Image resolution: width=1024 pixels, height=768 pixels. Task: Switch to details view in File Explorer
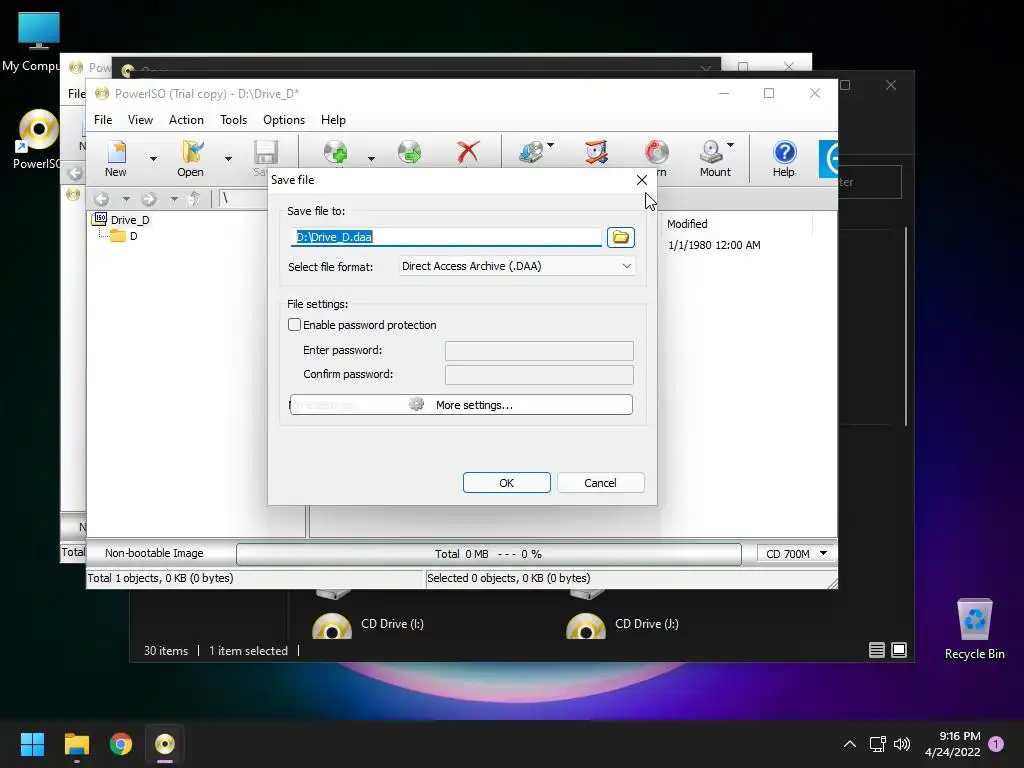tap(876, 650)
